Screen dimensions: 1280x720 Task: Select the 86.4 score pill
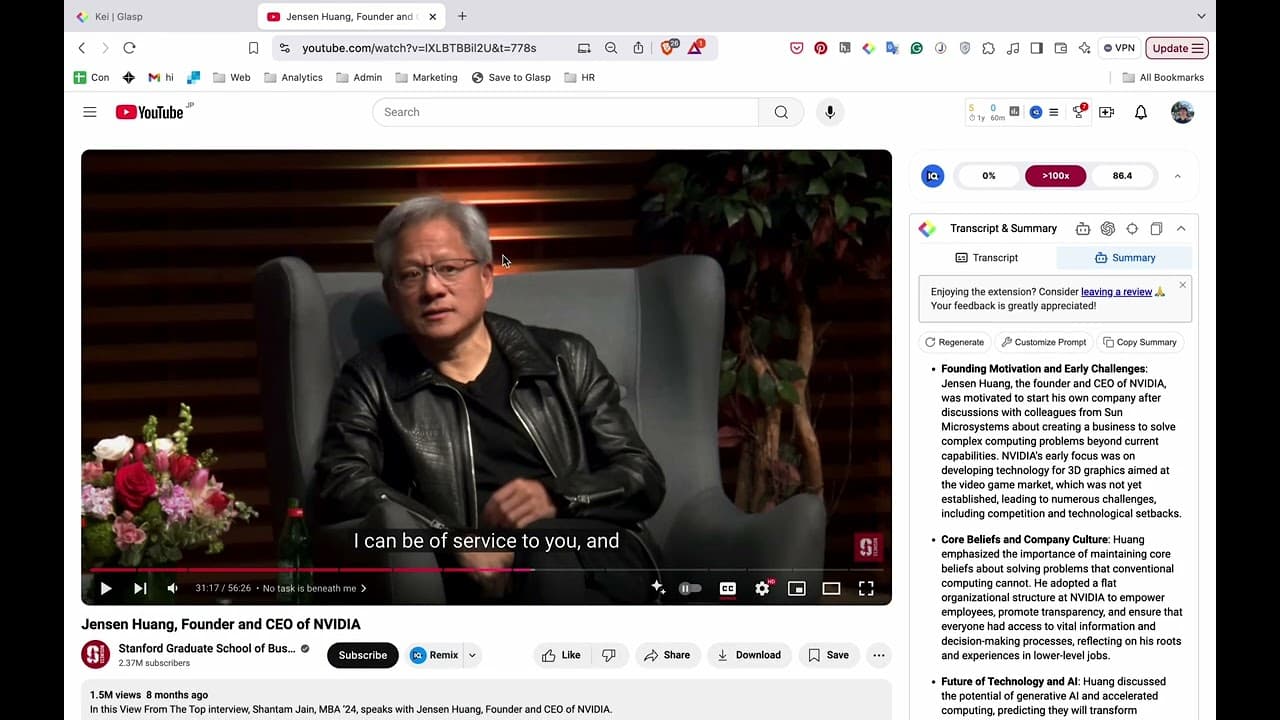1122,176
